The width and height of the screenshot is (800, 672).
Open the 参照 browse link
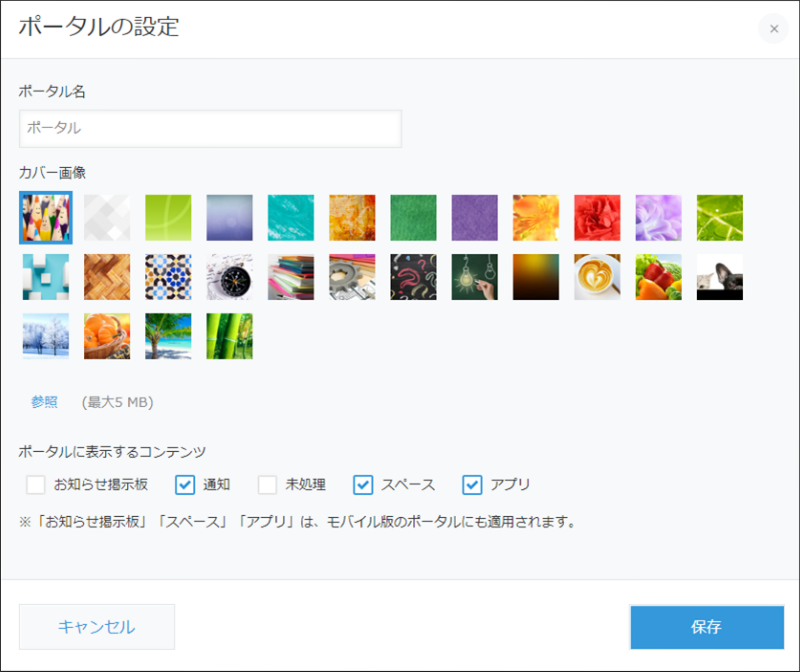[x=44, y=402]
